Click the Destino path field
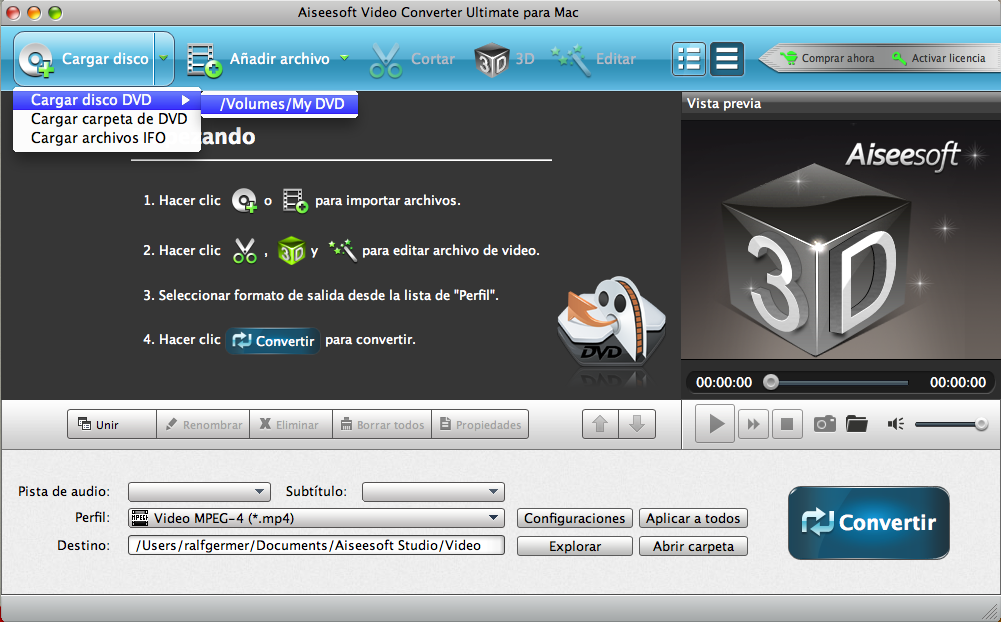 pyautogui.click(x=317, y=545)
